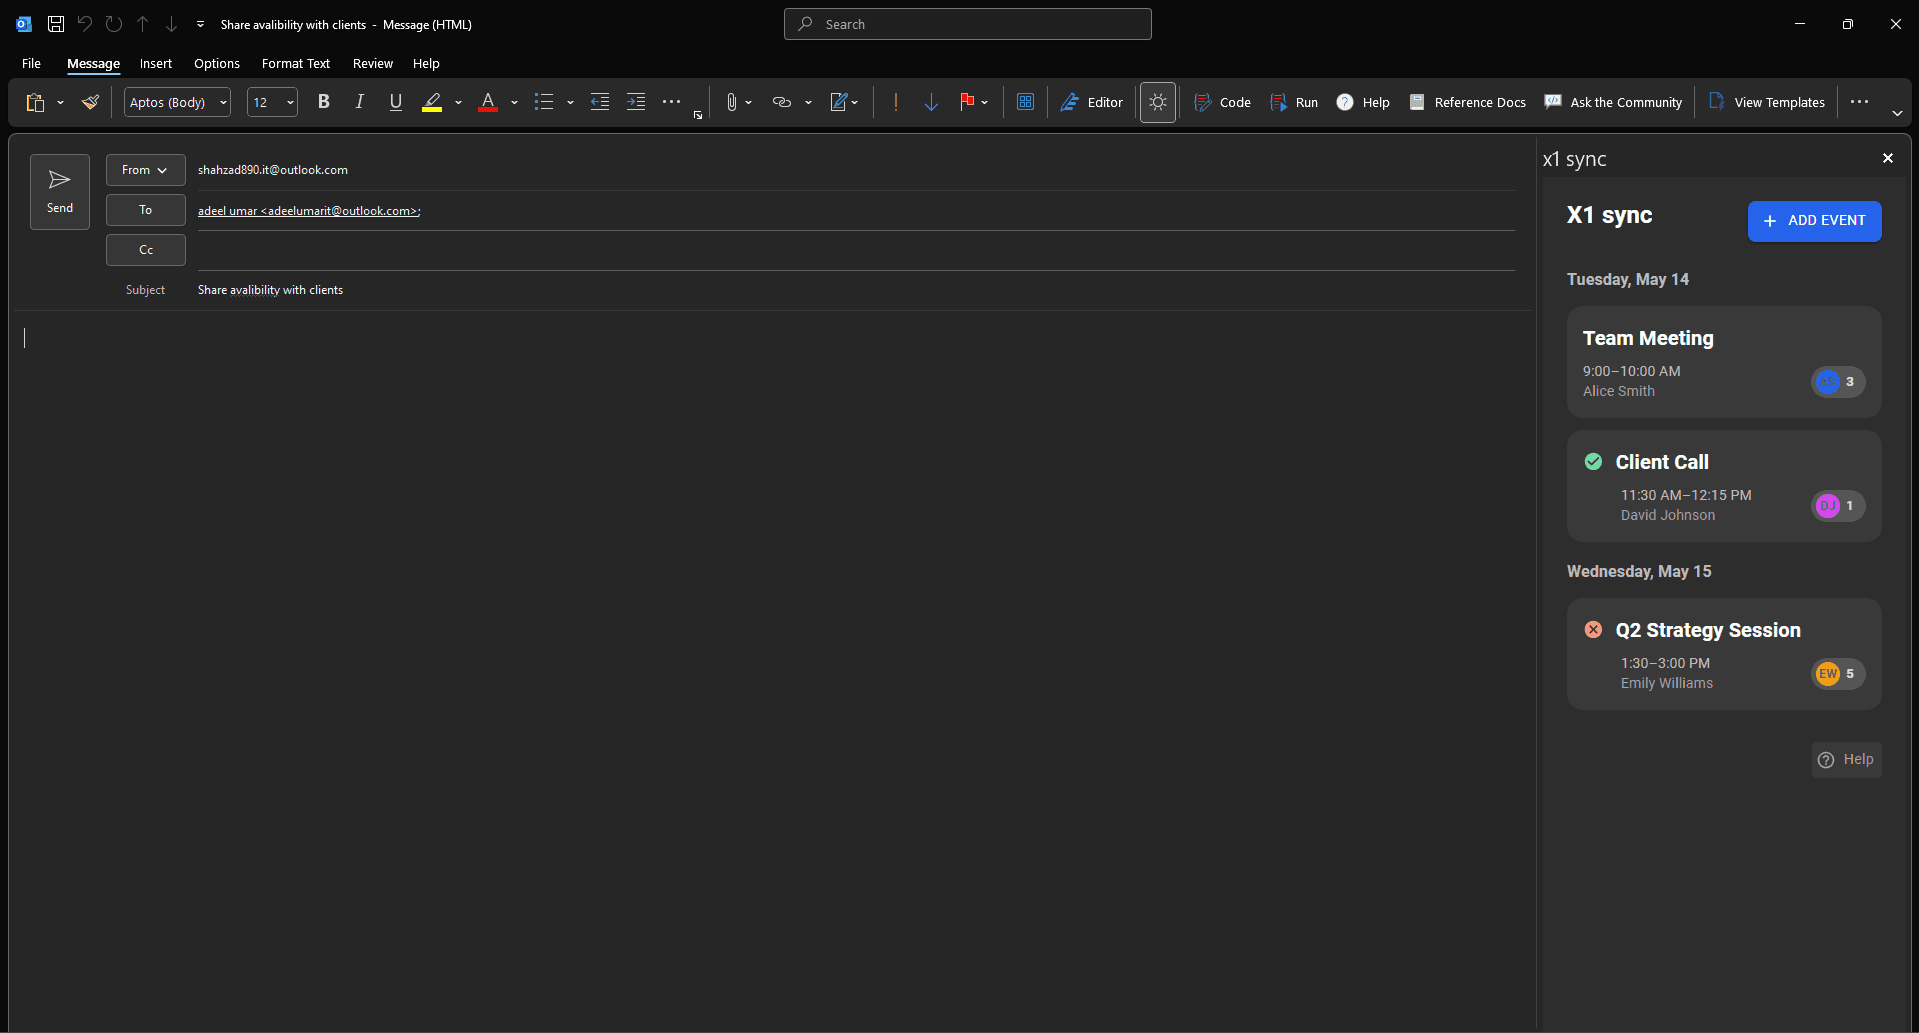Open the Aptos (Body) font dropdown

177,102
